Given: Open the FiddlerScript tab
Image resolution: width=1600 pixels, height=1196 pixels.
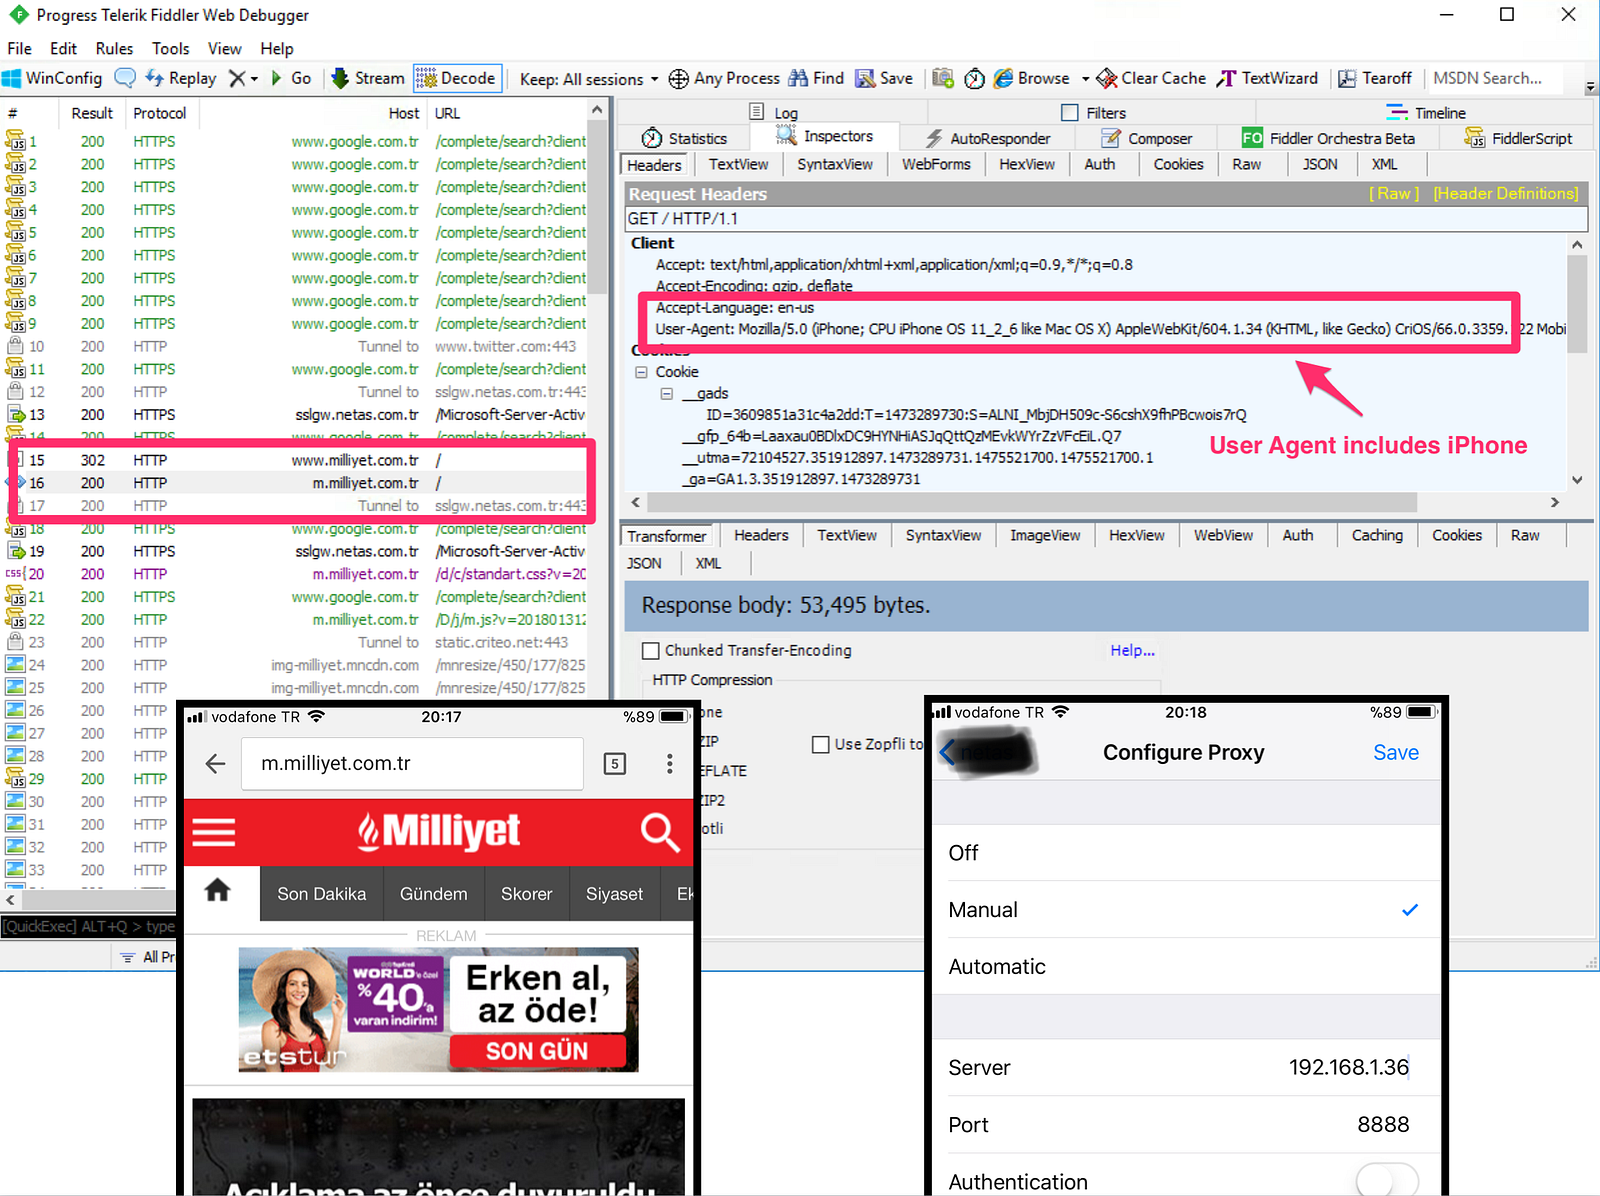Looking at the screenshot, I should [1518, 138].
